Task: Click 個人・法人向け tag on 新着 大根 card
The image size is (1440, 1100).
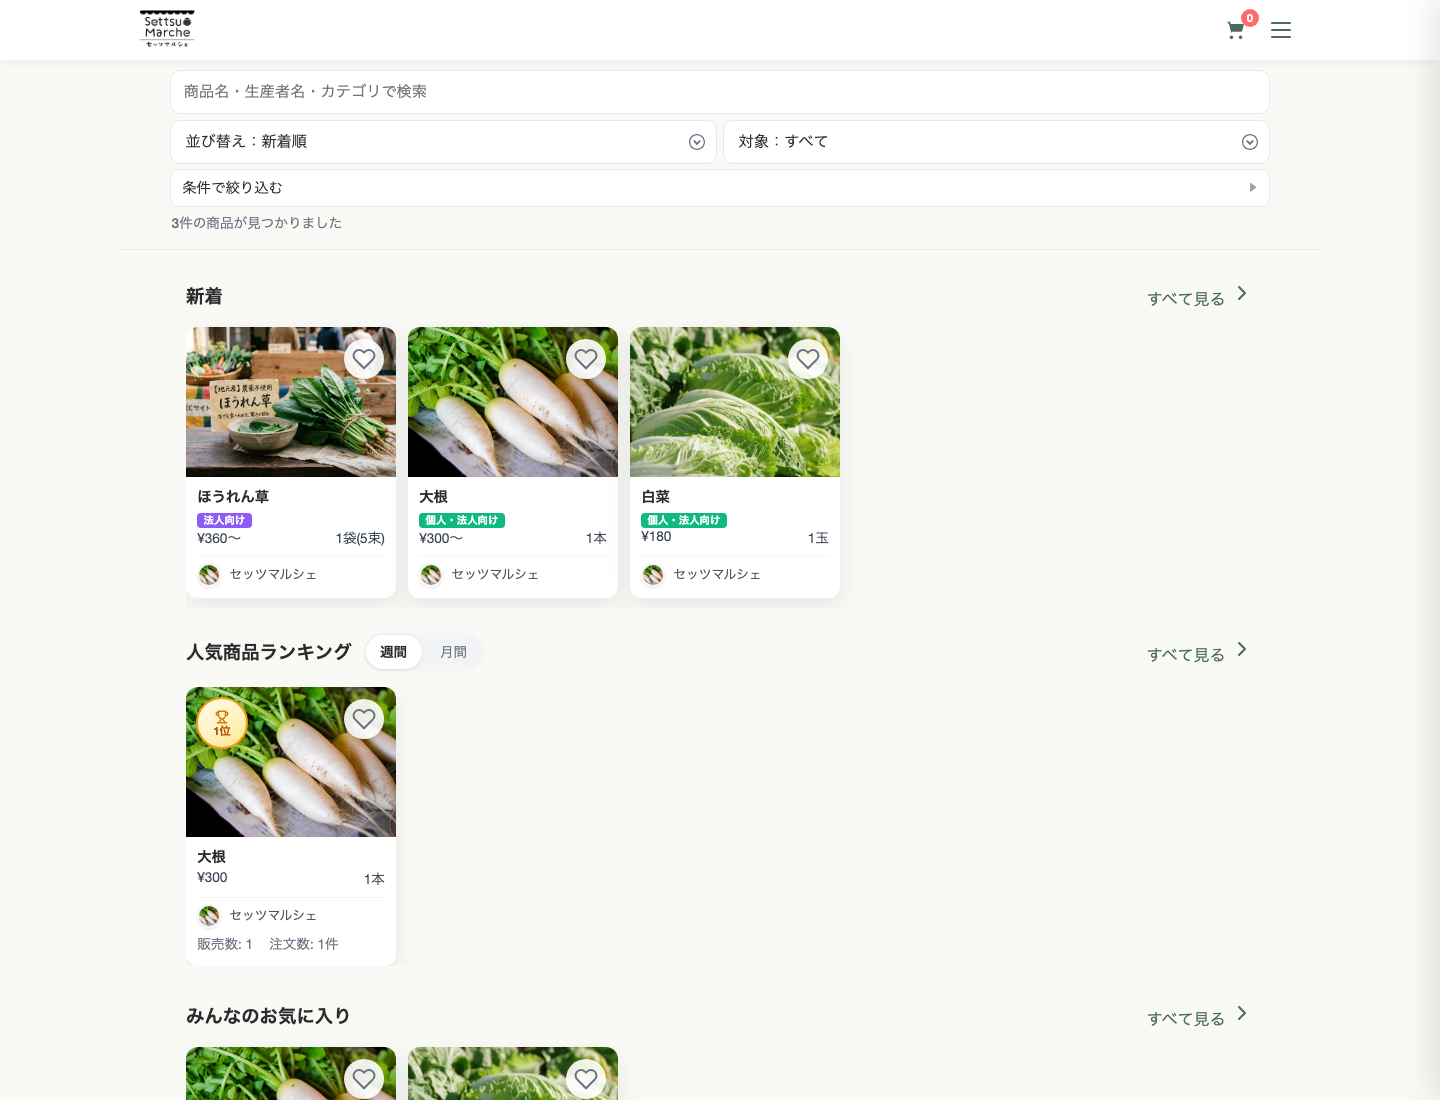Action: pos(462,520)
